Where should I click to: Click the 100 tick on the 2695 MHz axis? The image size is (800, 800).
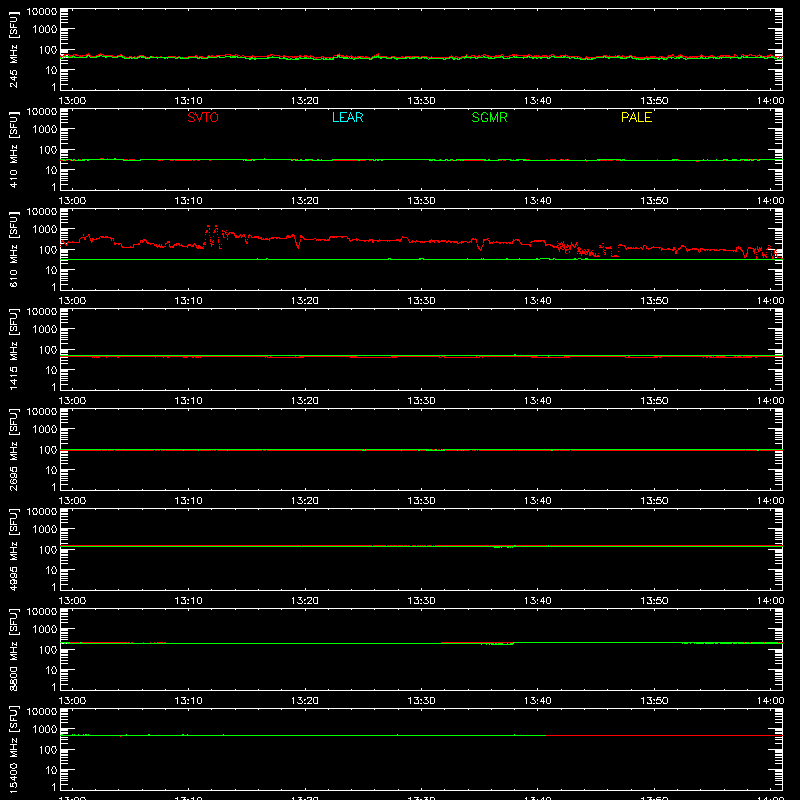click(x=48, y=450)
